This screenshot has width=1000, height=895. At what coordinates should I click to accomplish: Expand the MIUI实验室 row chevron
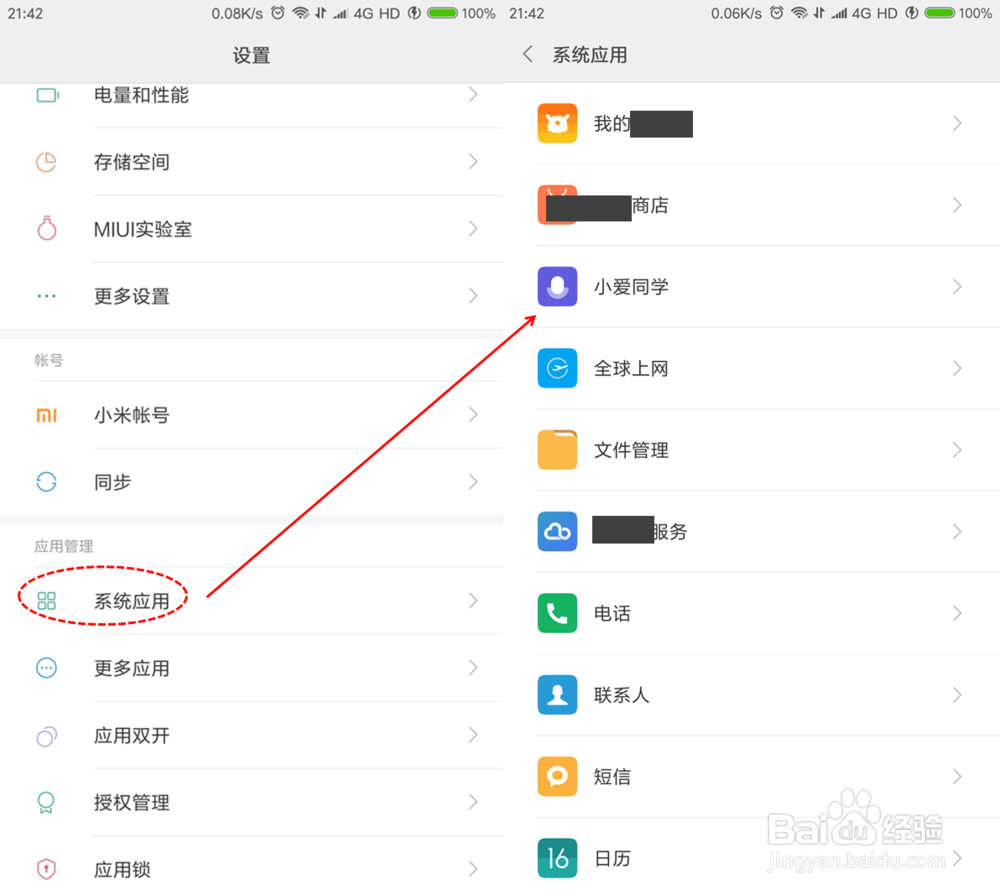pos(473,228)
